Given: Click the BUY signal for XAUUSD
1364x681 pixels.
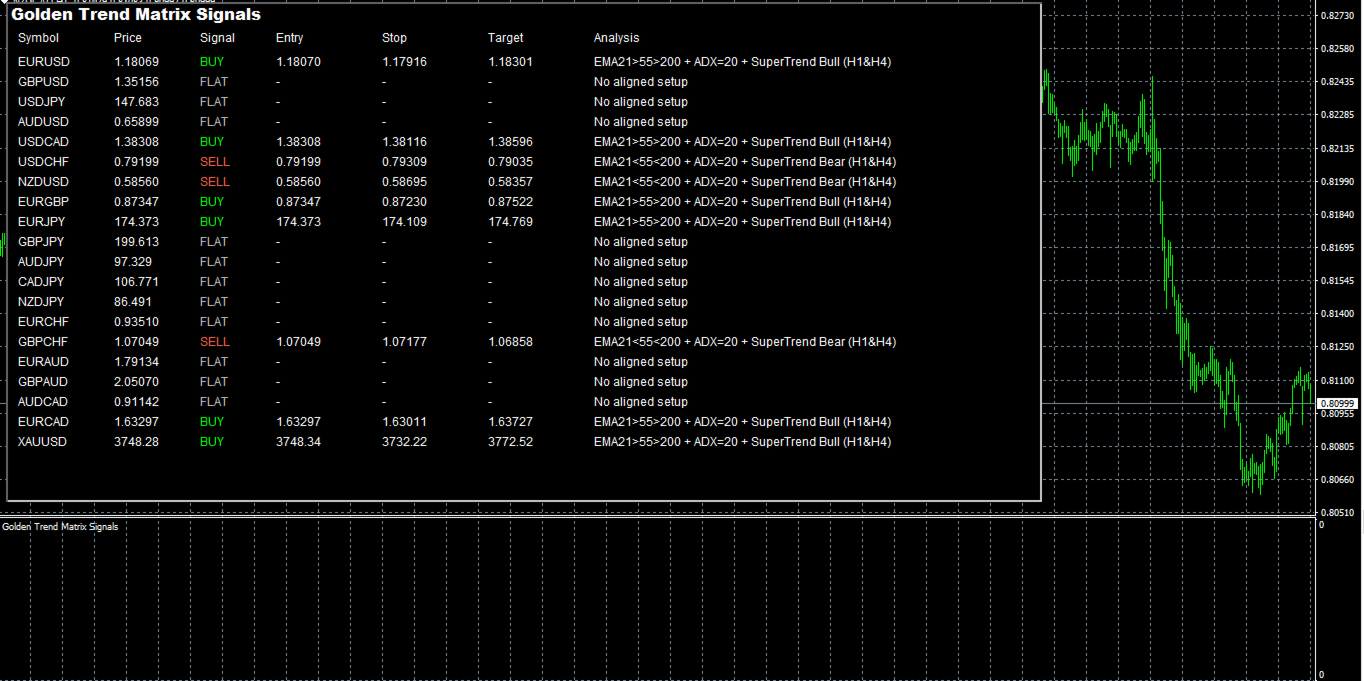Looking at the screenshot, I should [x=212, y=442].
